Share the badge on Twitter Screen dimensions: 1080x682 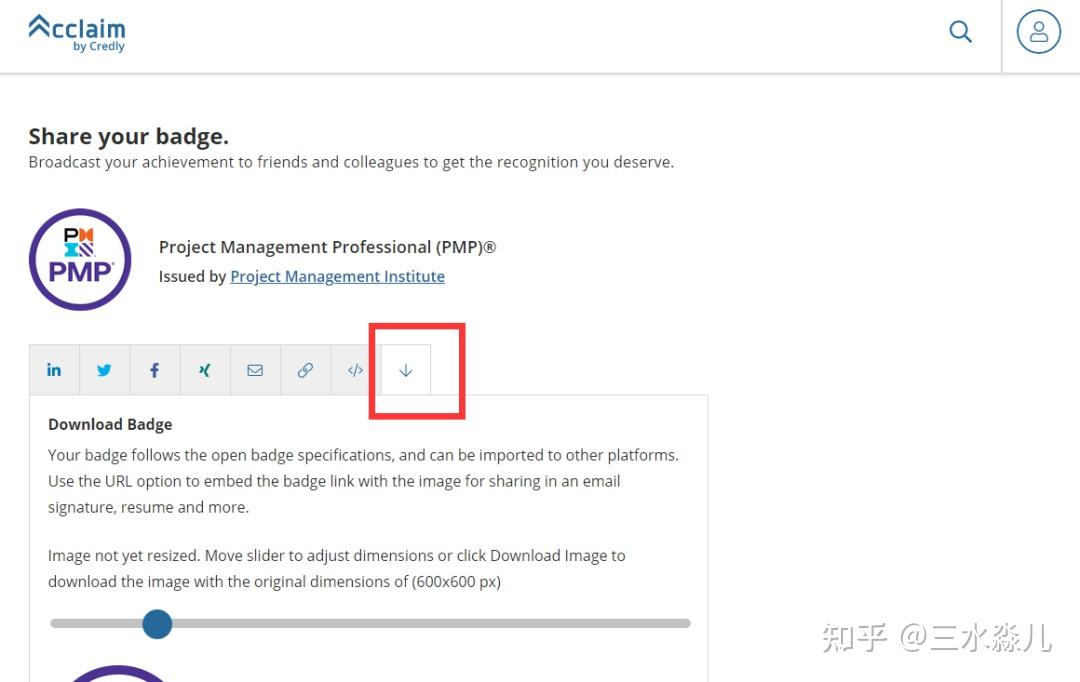pos(104,369)
